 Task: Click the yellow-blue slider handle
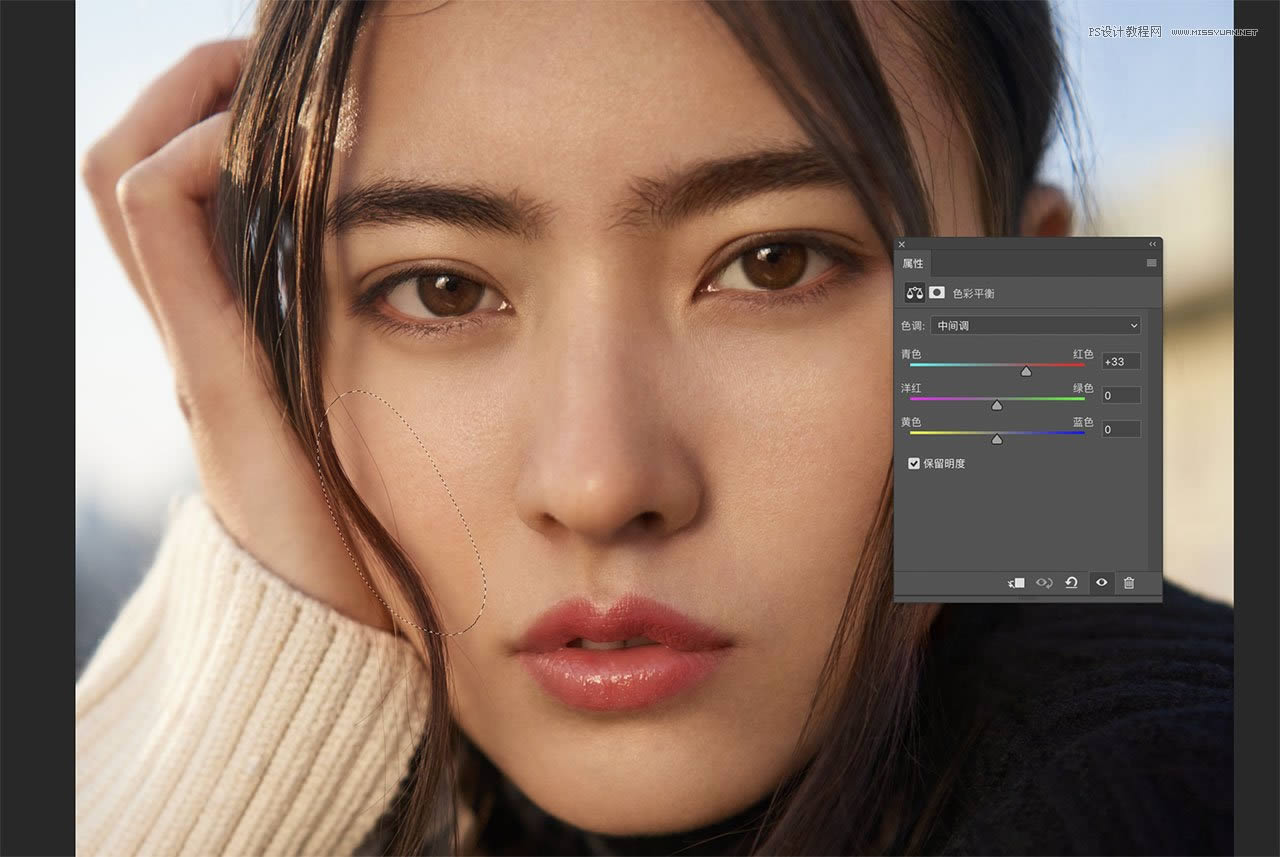point(997,439)
